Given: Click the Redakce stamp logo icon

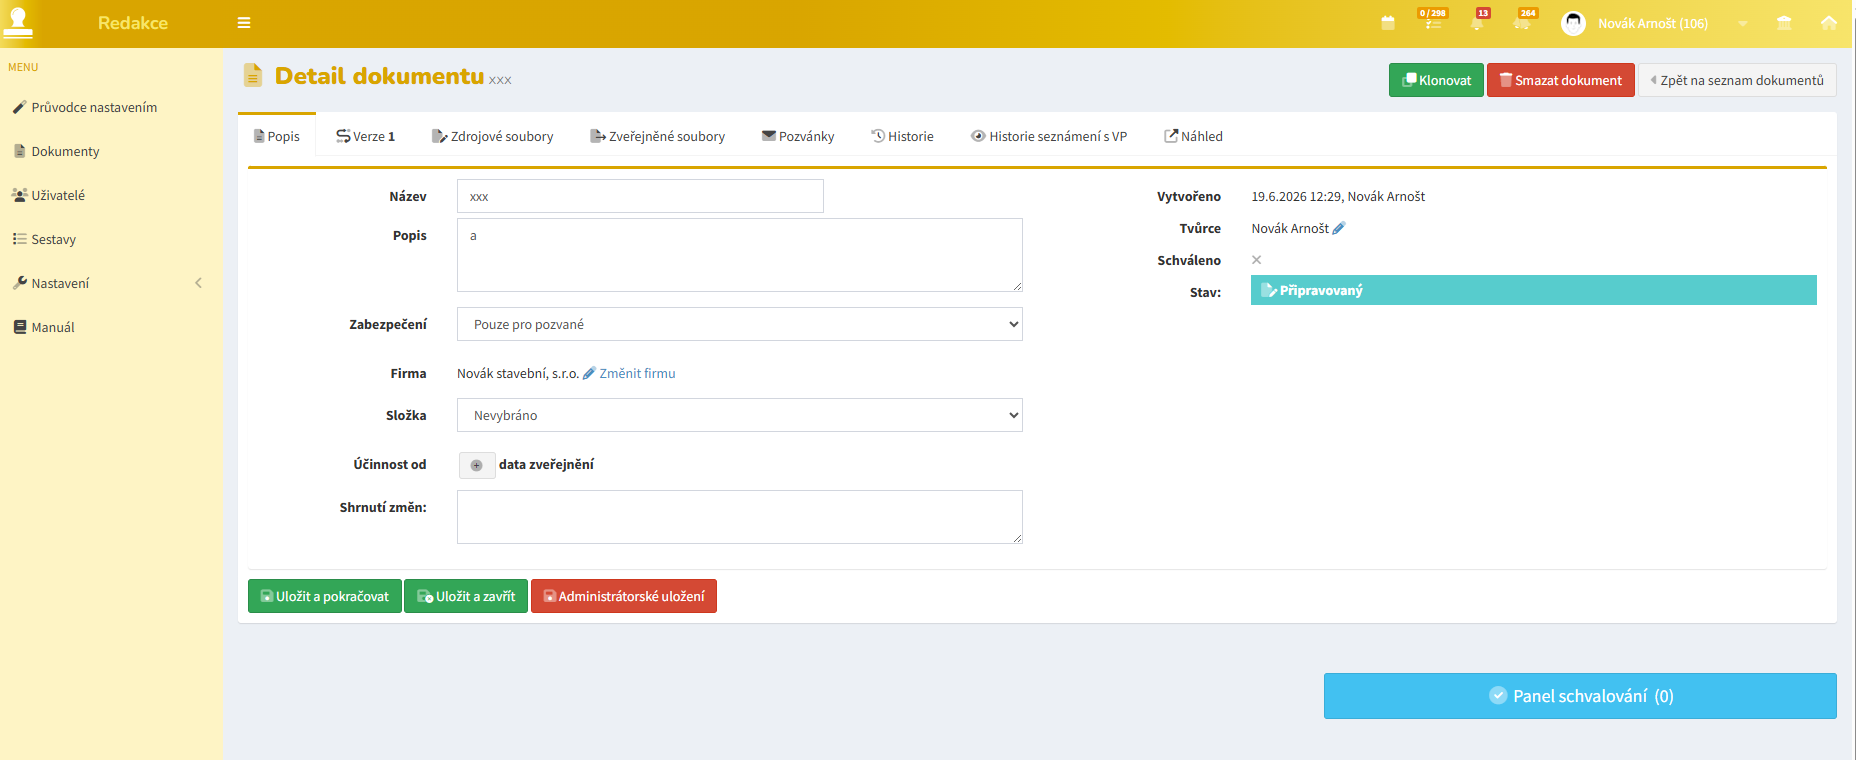Looking at the screenshot, I should [x=18, y=21].
